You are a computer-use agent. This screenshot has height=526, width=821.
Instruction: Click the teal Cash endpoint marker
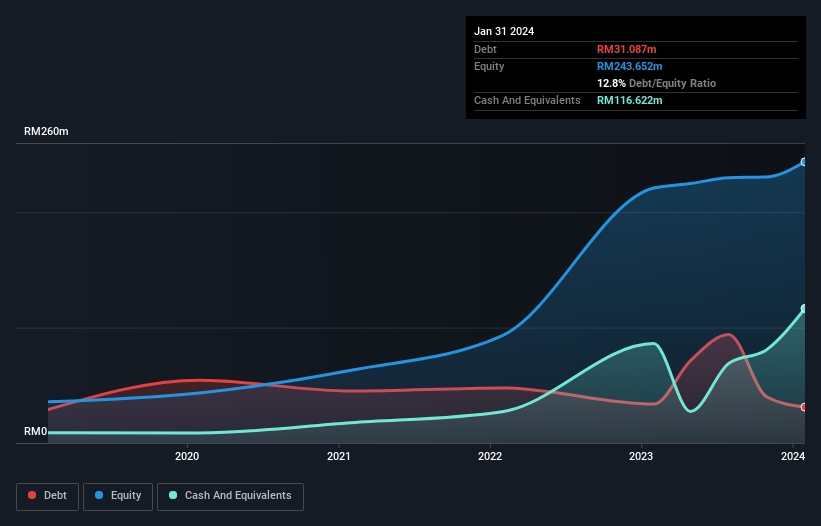click(804, 308)
